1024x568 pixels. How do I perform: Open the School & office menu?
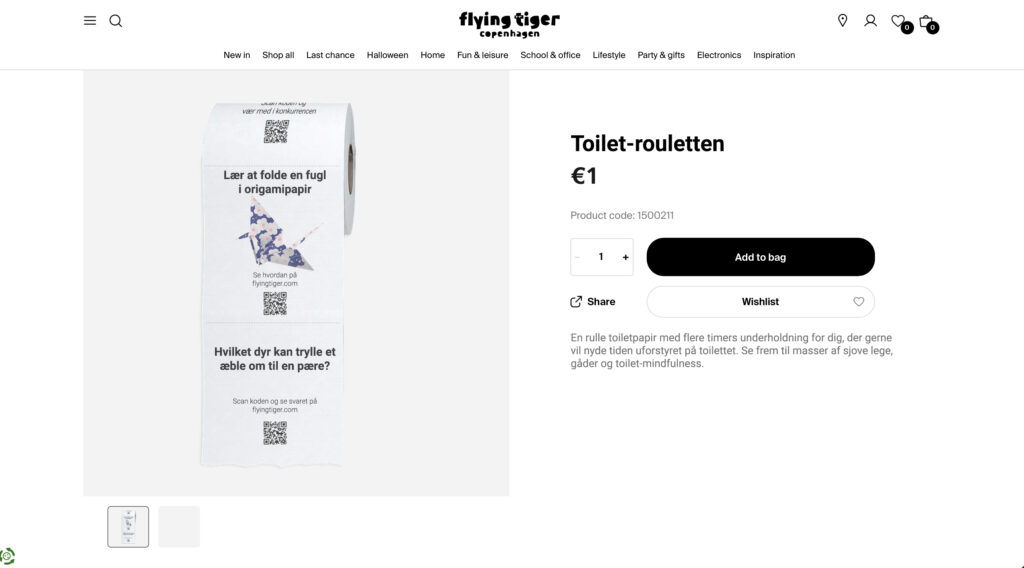(550, 55)
